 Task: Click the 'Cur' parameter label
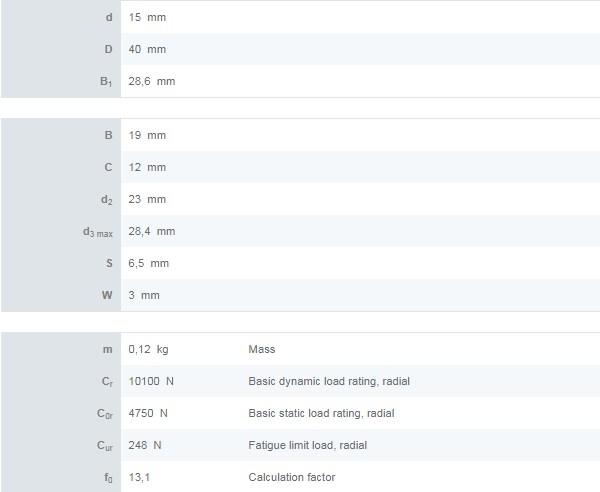pyautogui.click(x=105, y=446)
